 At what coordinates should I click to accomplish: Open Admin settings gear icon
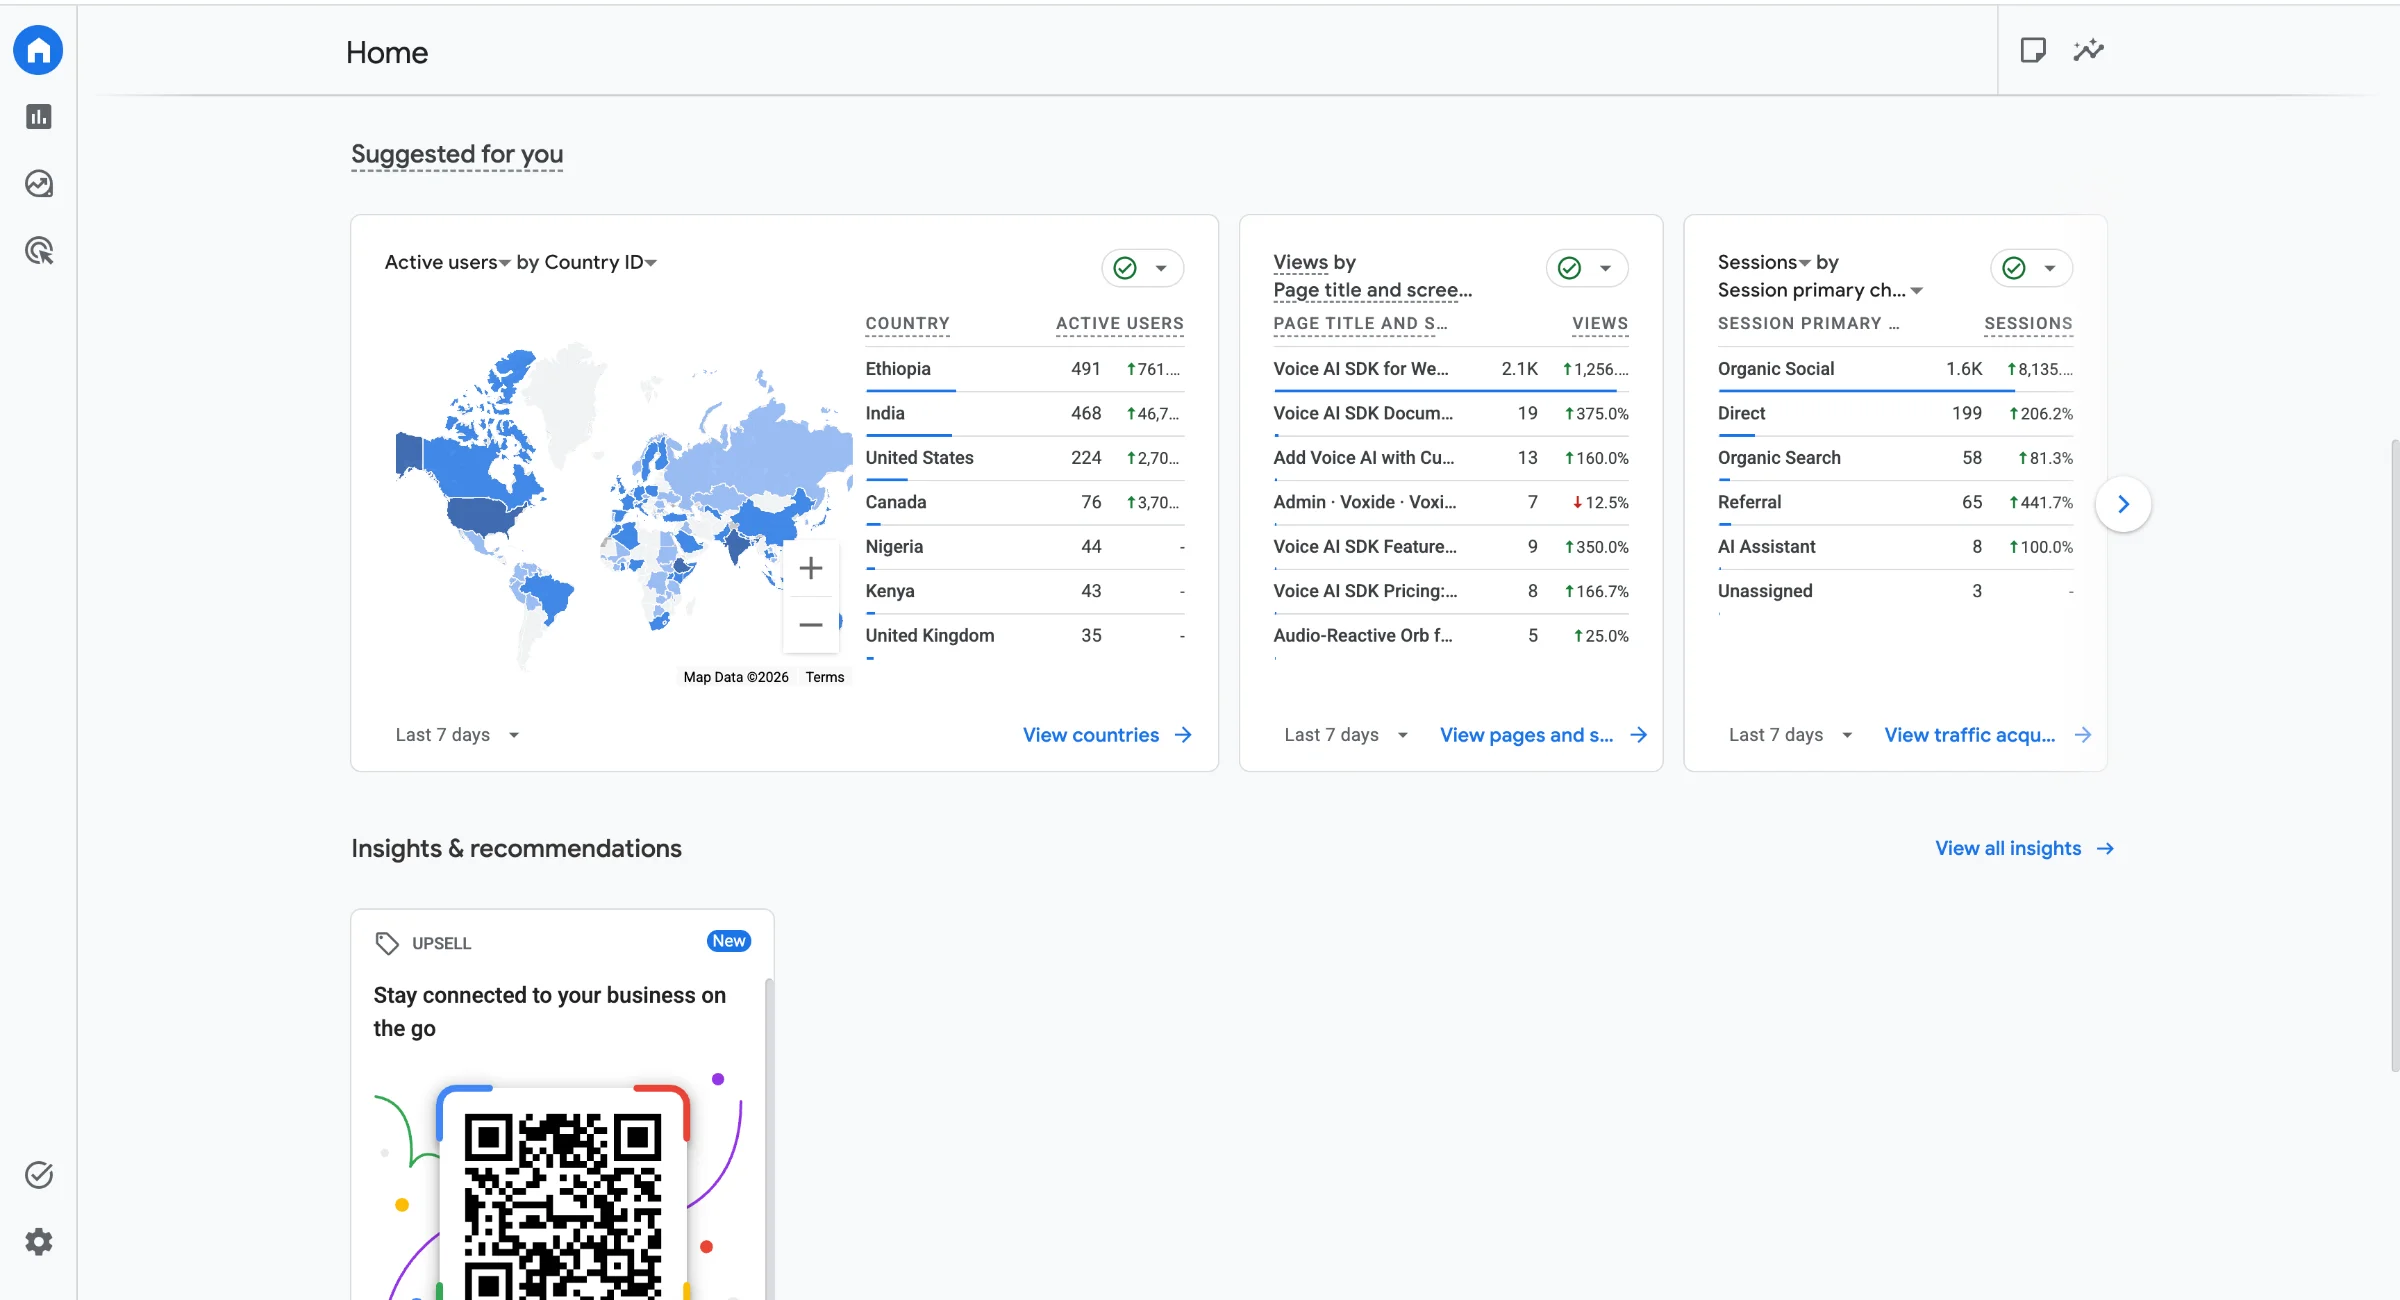pos(38,1242)
